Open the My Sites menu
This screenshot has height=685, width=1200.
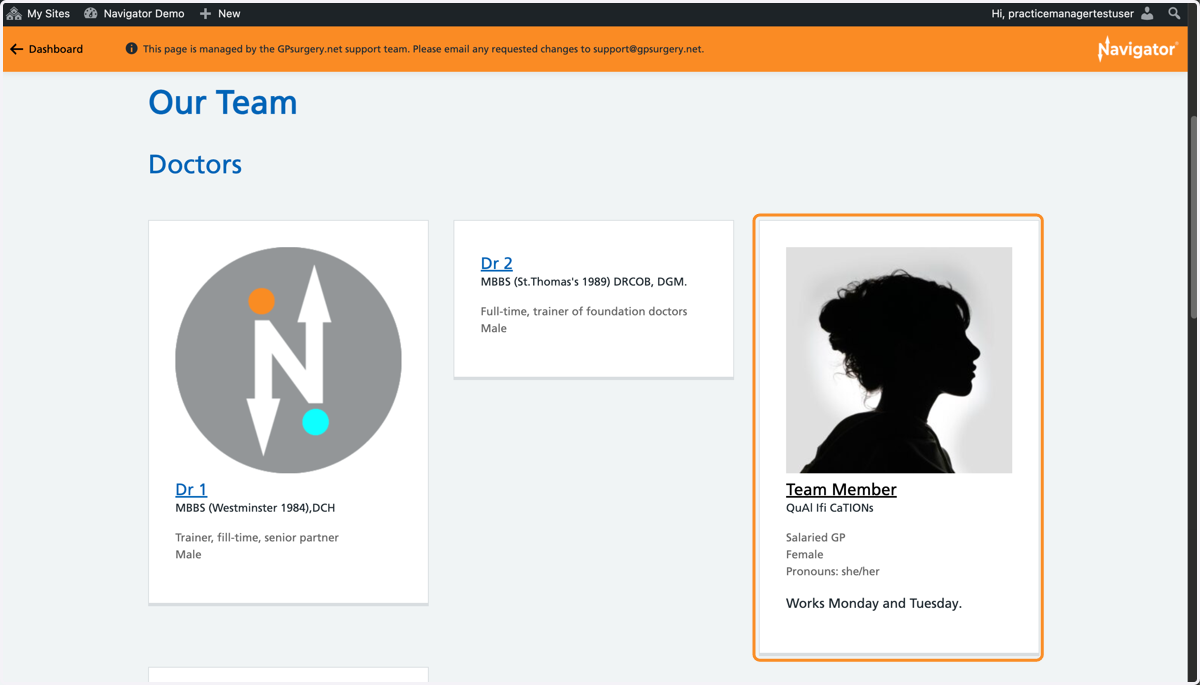(39, 14)
